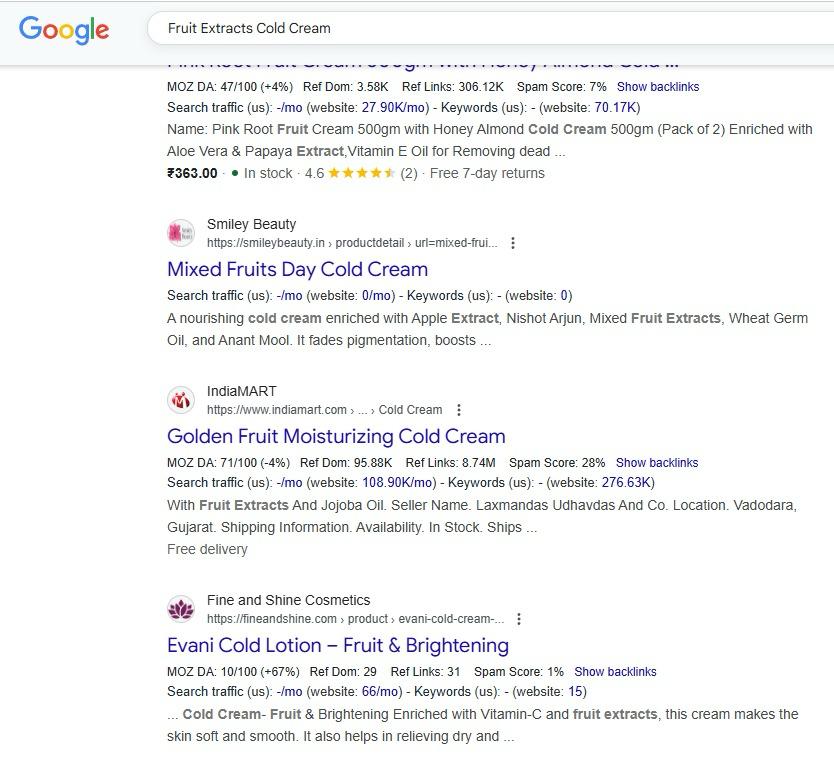
Task: Open more options menu for IndiaMART result
Action: tap(459, 410)
